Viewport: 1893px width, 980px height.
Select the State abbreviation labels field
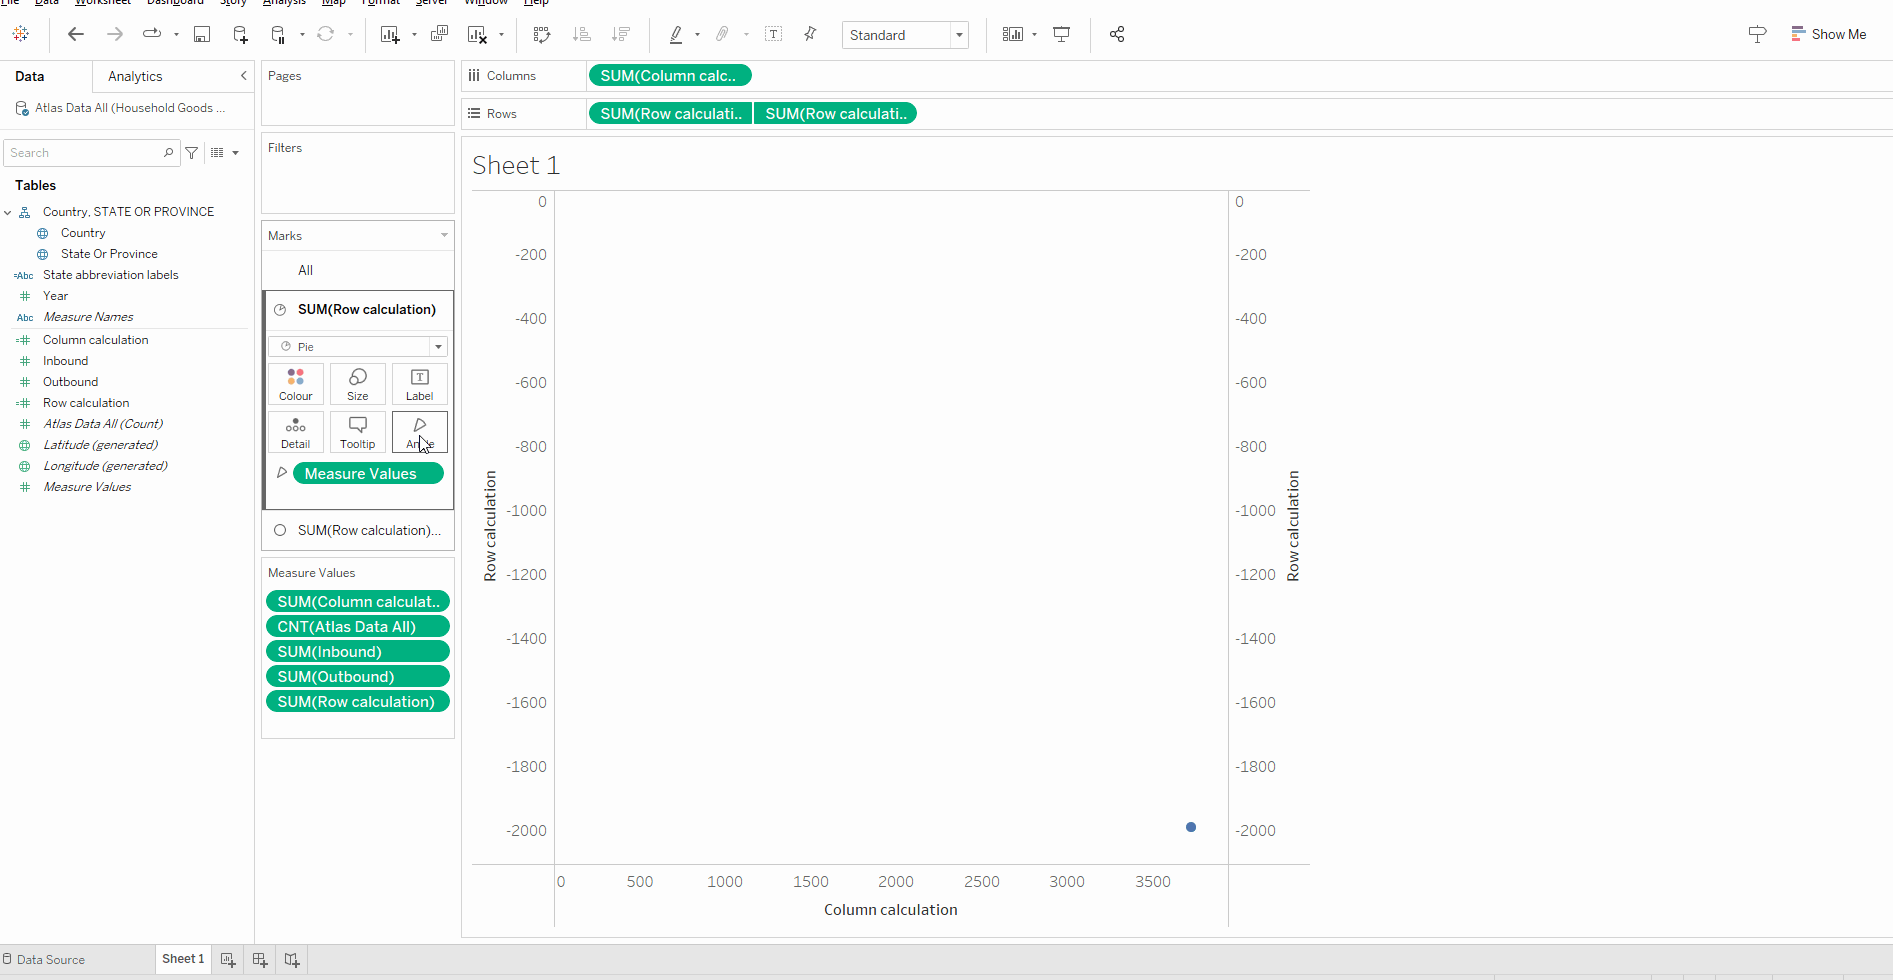[110, 275]
